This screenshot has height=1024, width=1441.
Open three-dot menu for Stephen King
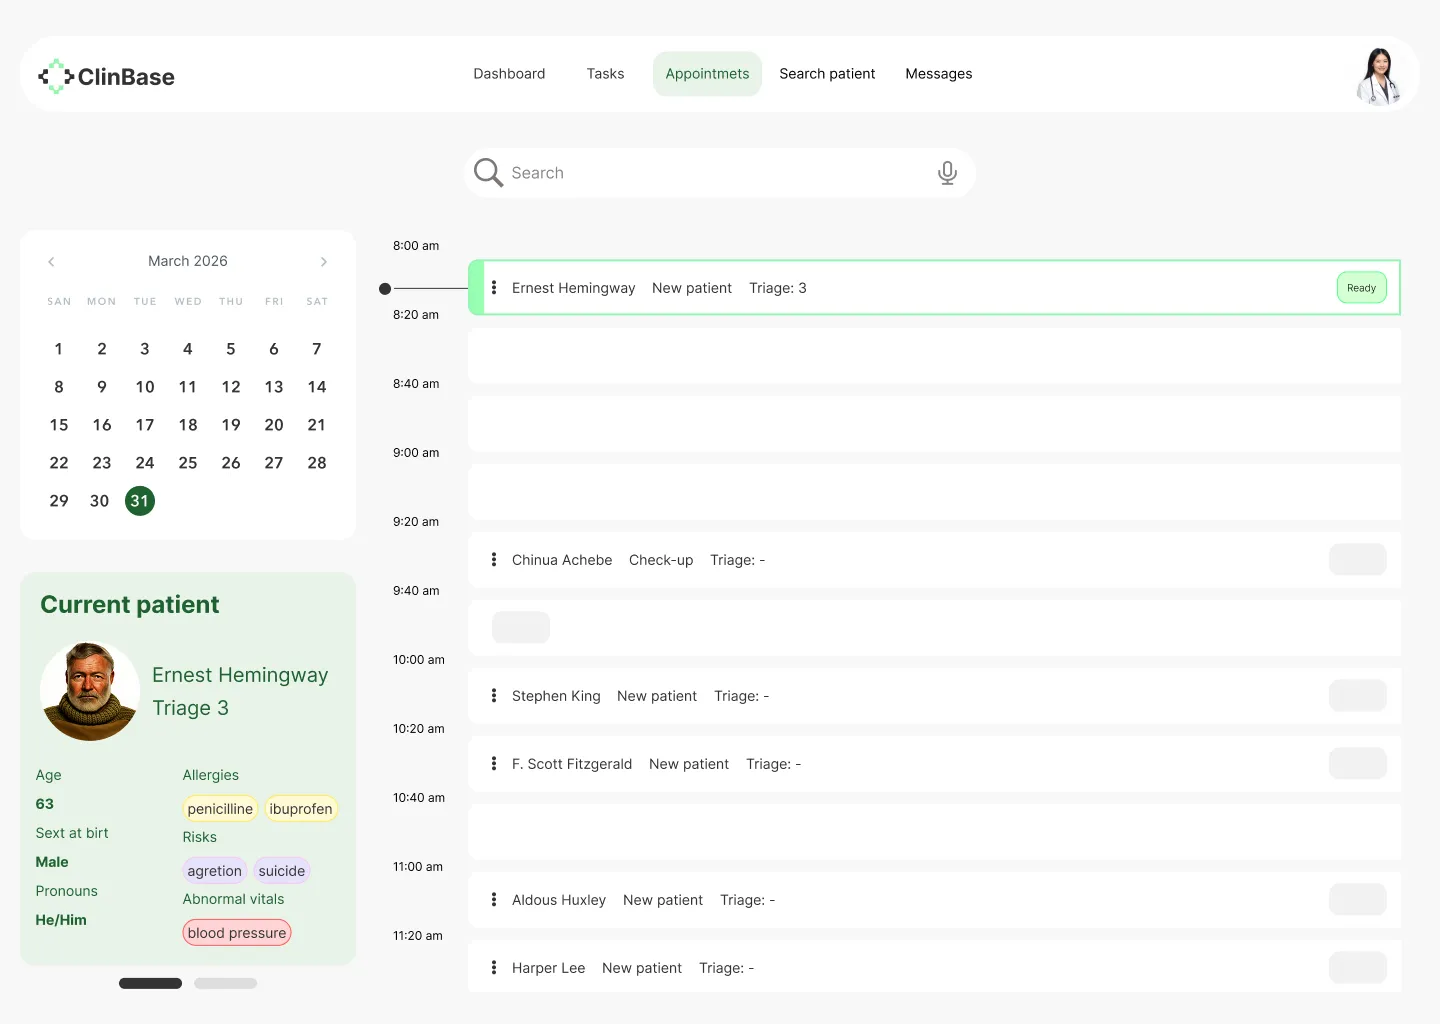(494, 696)
